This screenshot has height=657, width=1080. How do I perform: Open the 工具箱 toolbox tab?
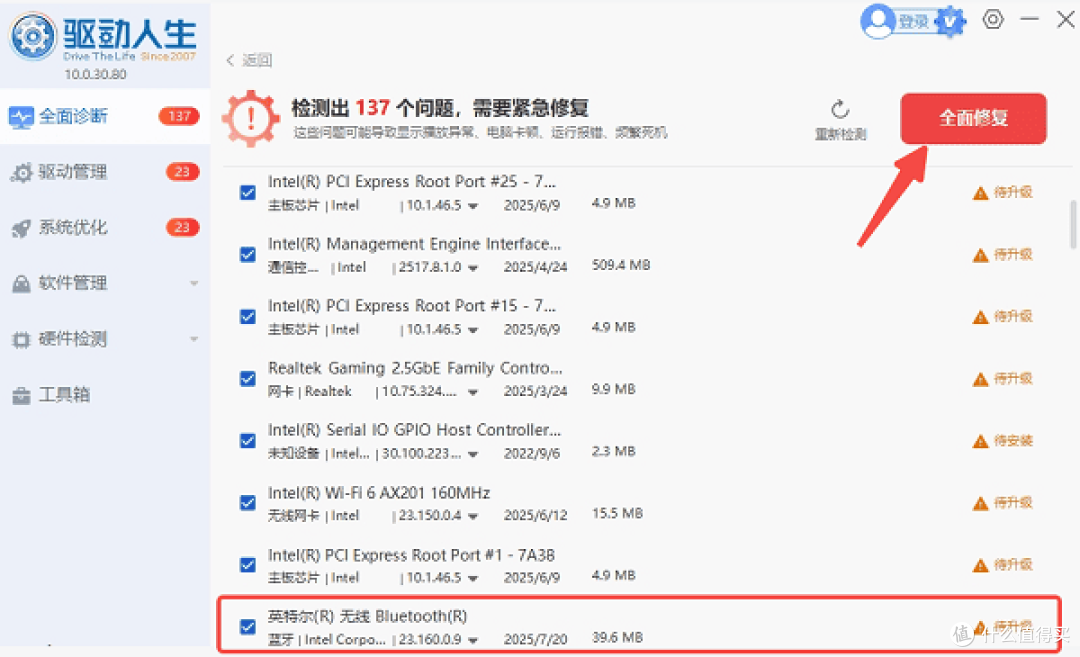[x=105, y=395]
